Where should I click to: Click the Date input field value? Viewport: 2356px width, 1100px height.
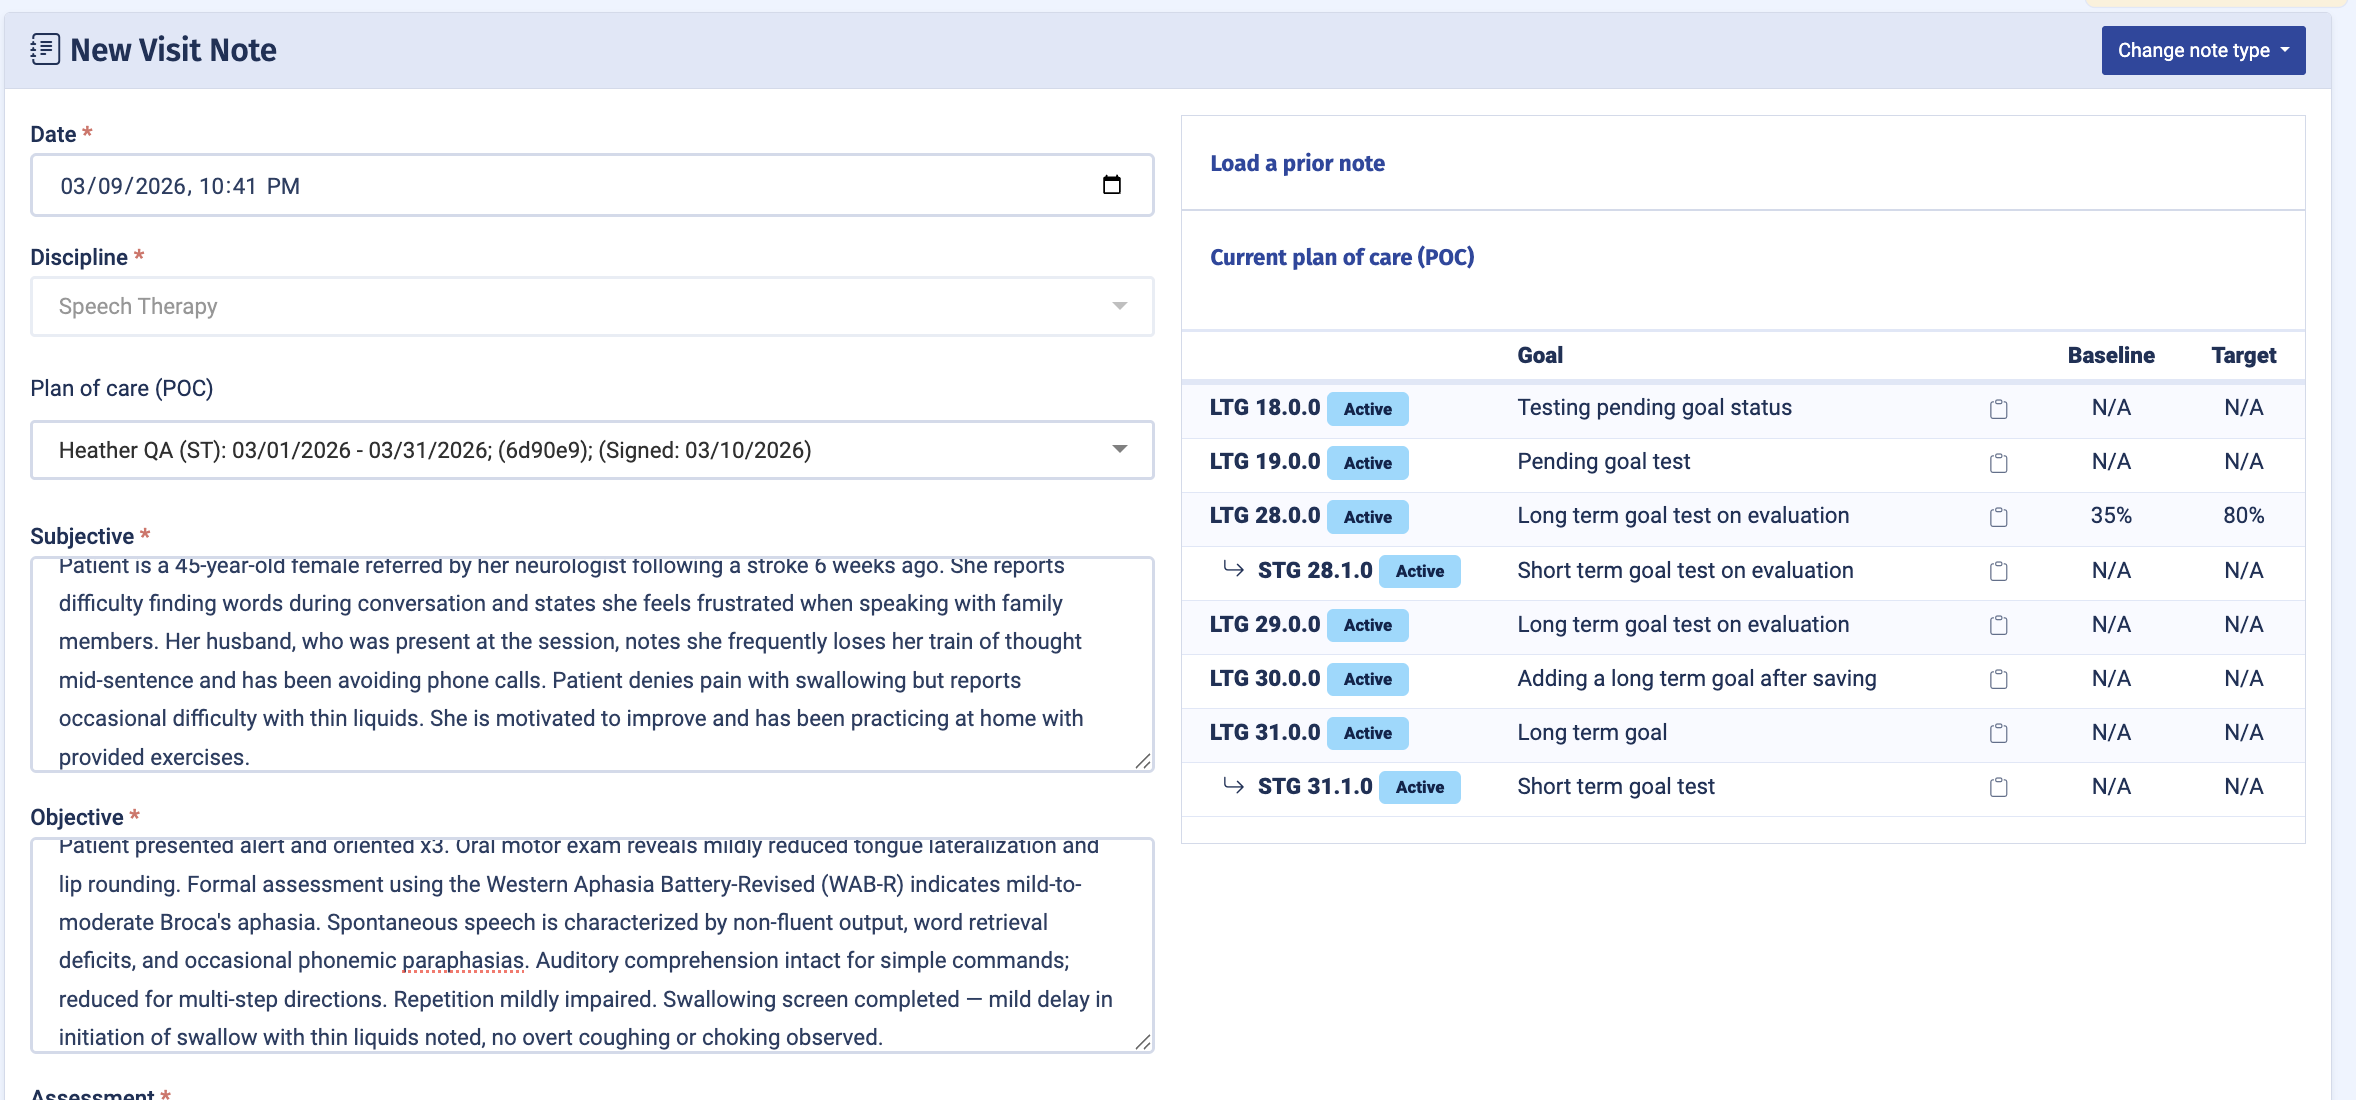(x=180, y=186)
